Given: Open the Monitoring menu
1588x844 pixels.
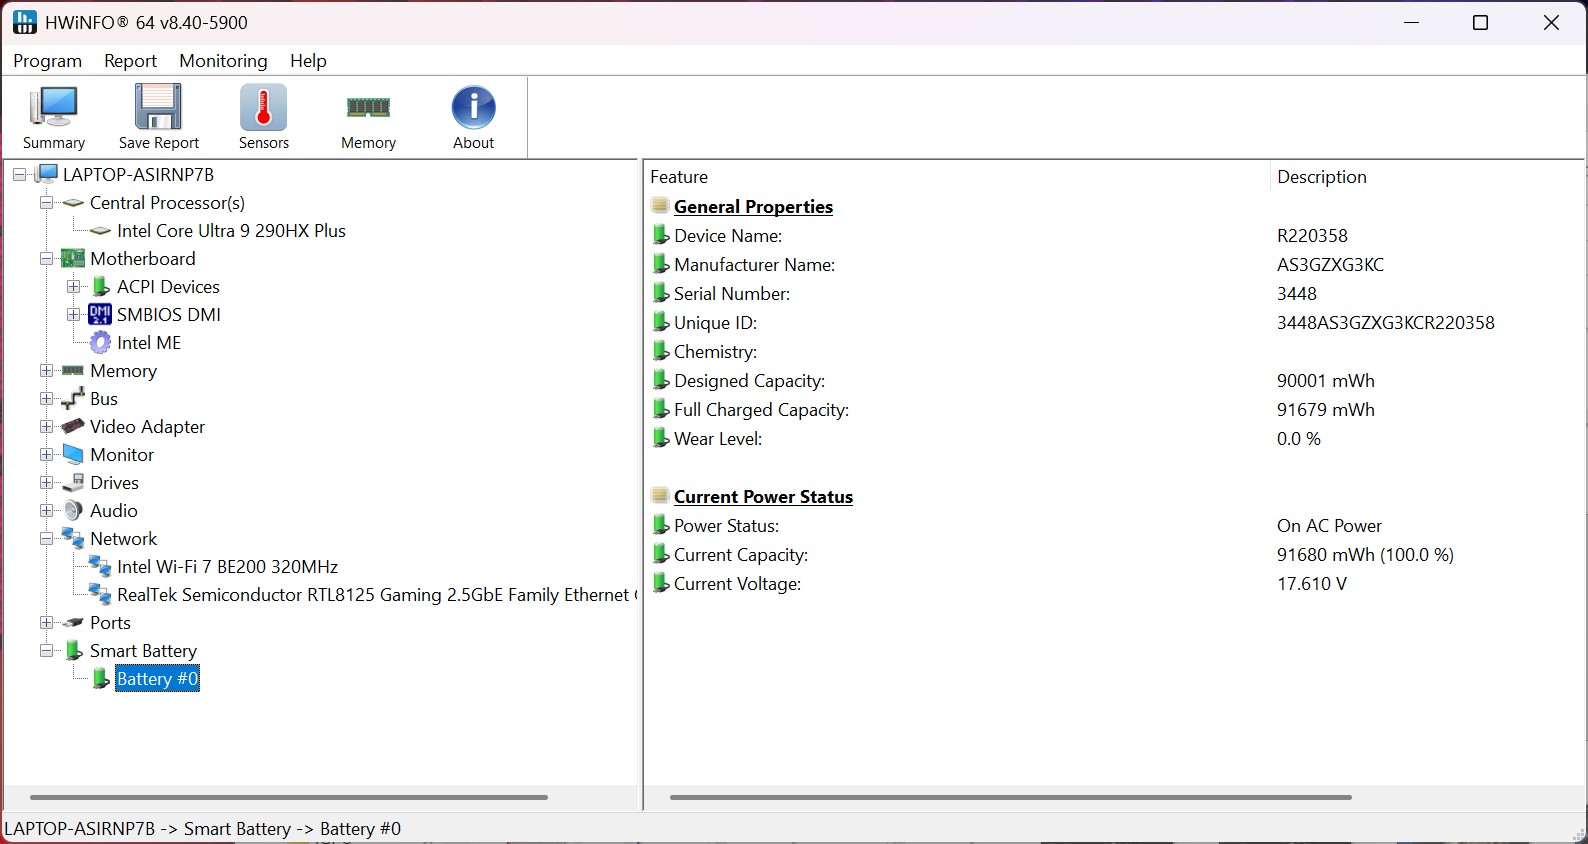Looking at the screenshot, I should click(x=224, y=61).
